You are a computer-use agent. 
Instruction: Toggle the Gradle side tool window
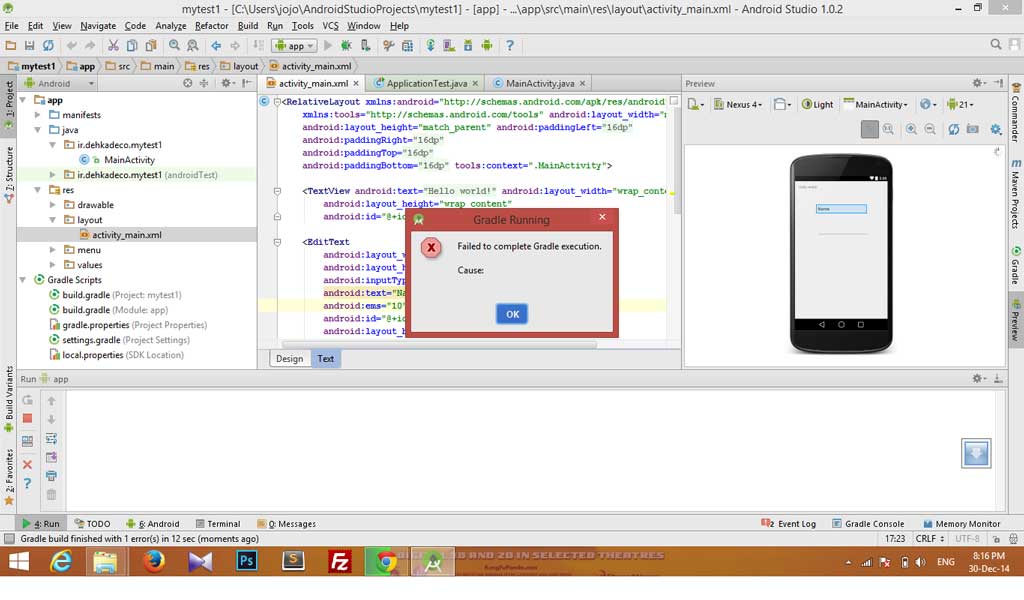click(x=1016, y=264)
